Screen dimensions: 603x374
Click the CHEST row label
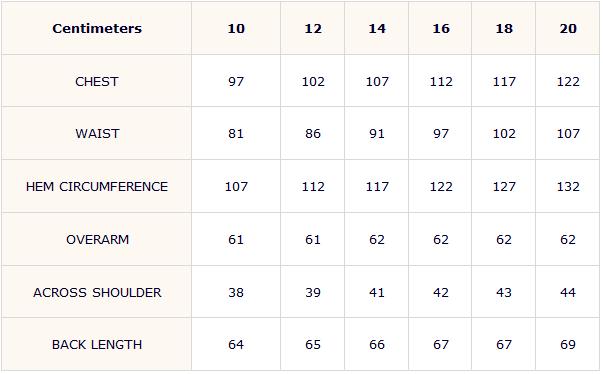pos(97,81)
